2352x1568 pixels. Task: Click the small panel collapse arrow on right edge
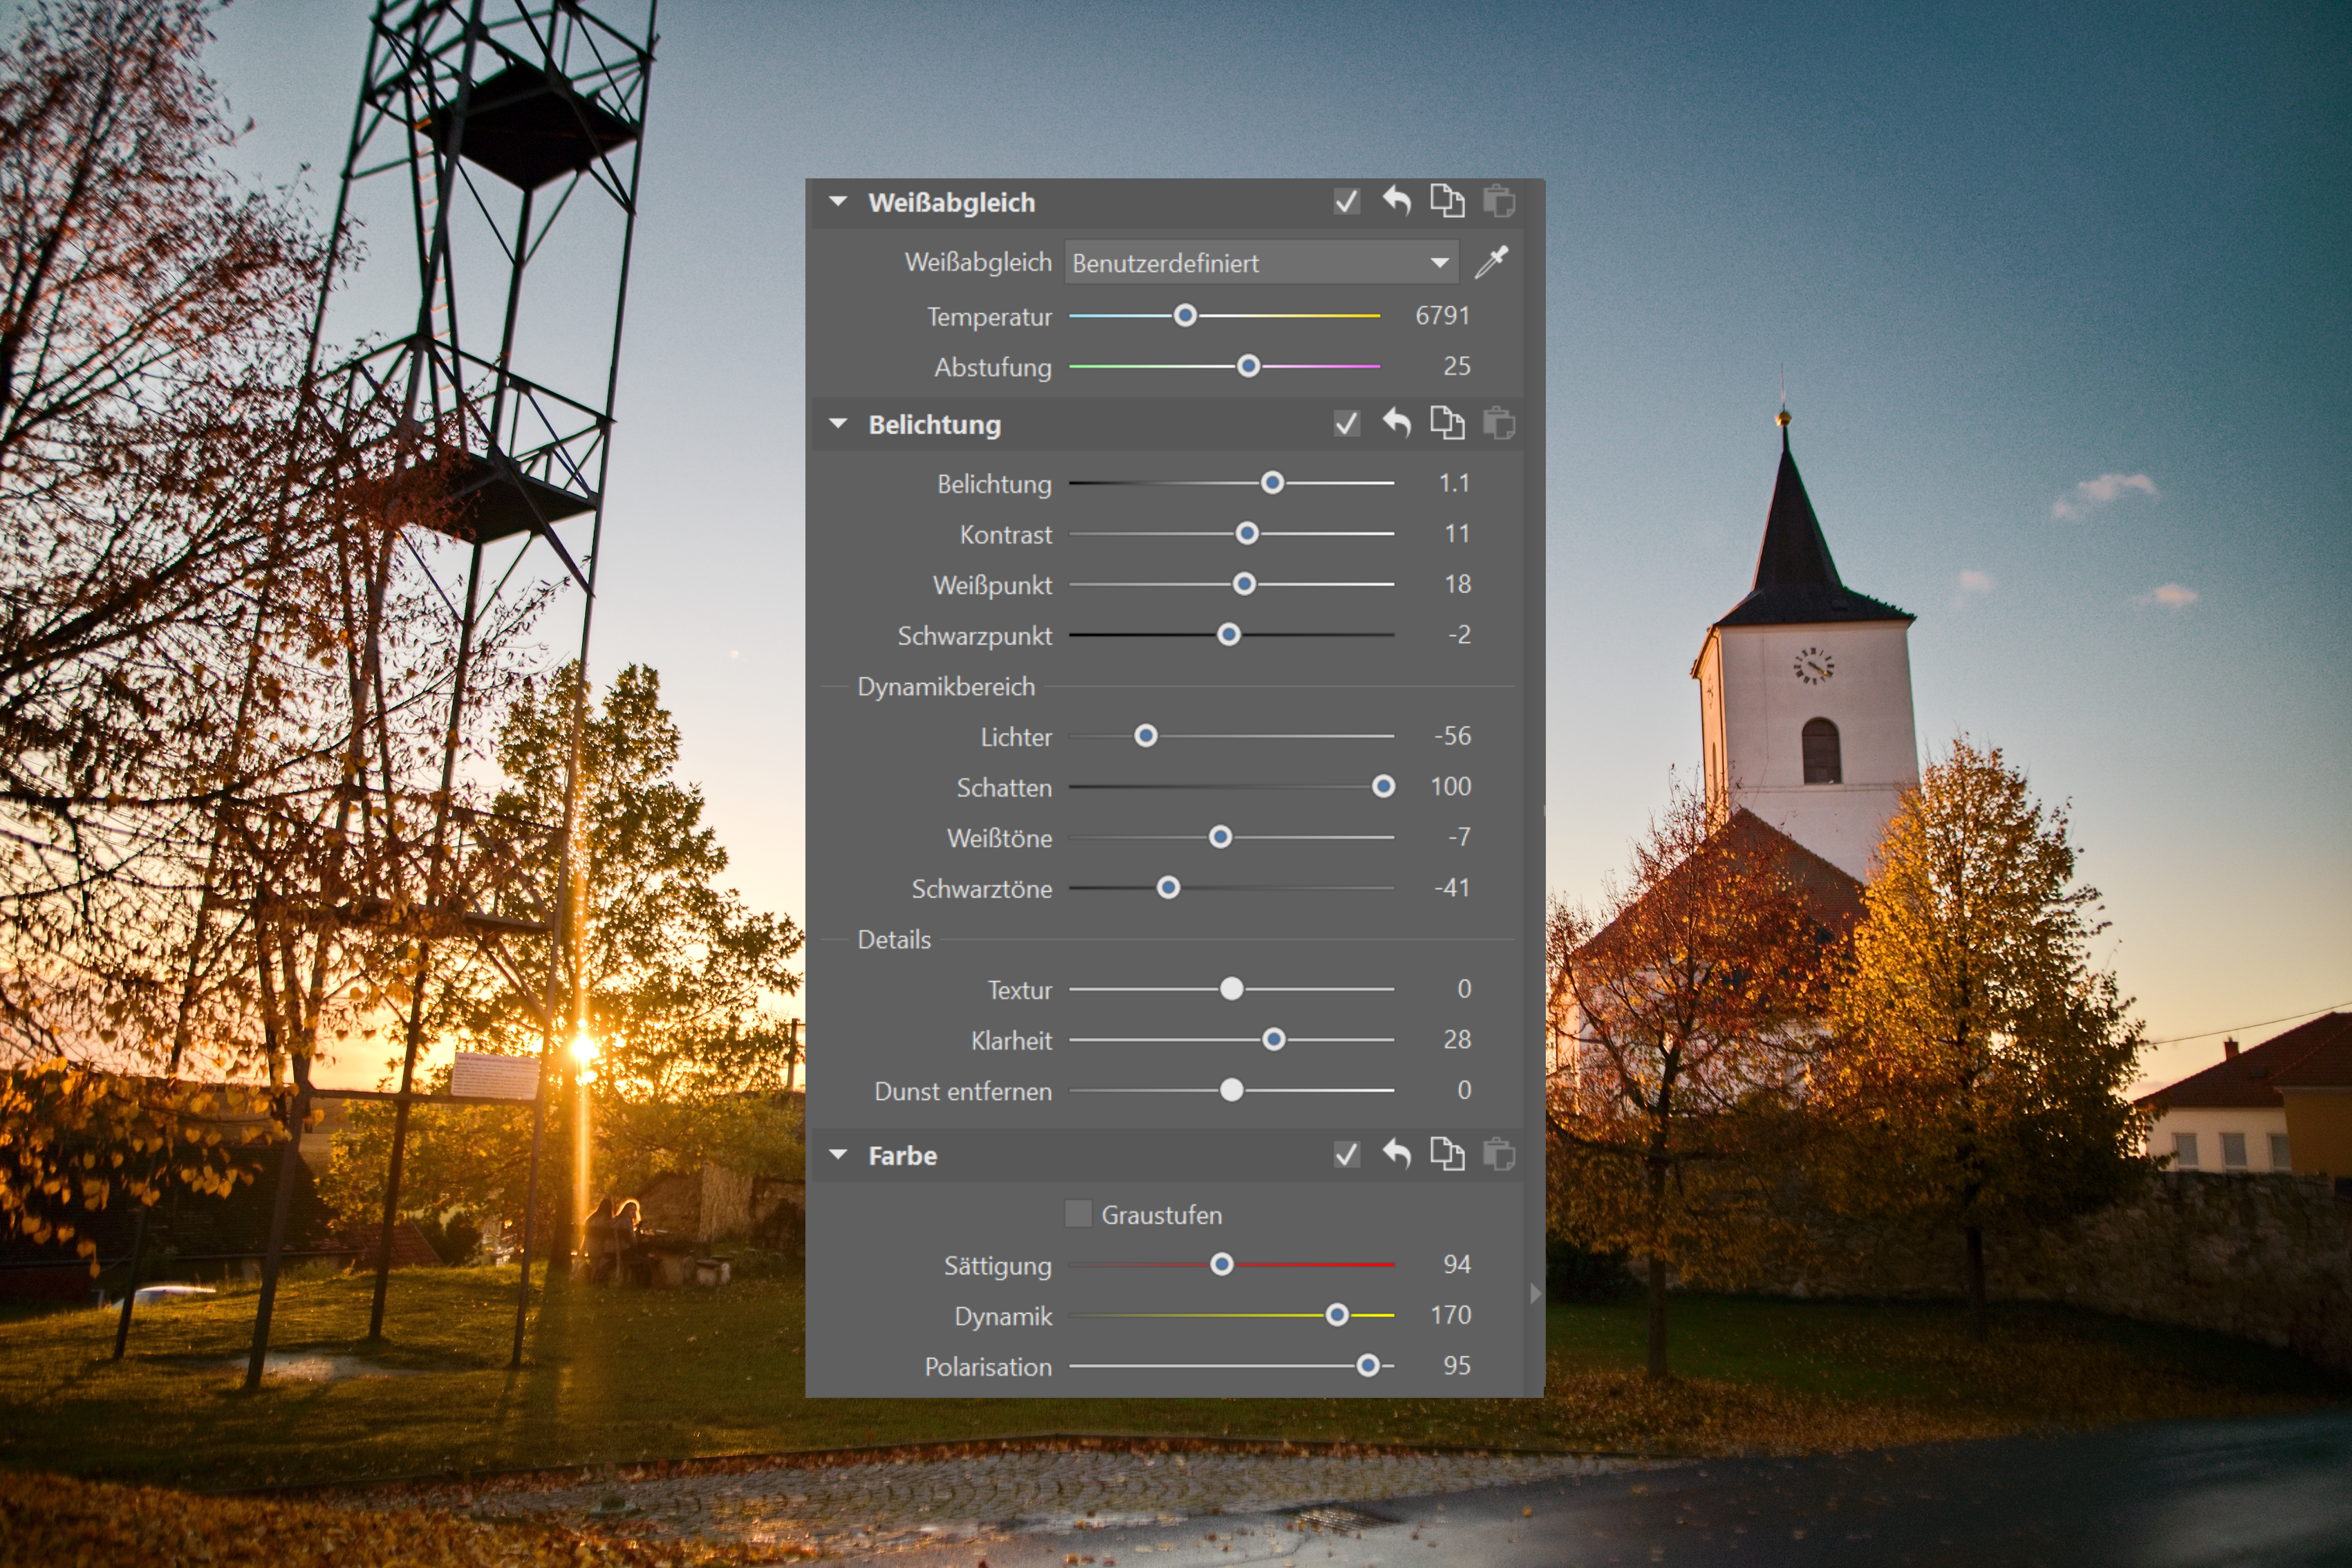click(1535, 1293)
